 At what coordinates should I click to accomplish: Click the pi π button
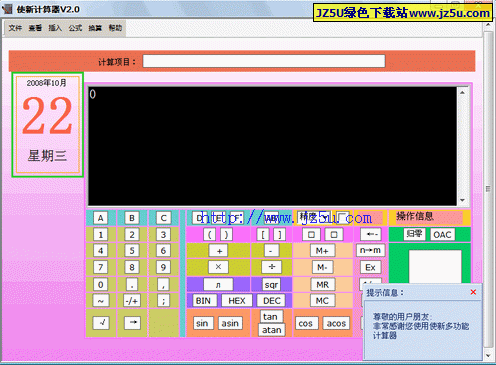(x=218, y=285)
